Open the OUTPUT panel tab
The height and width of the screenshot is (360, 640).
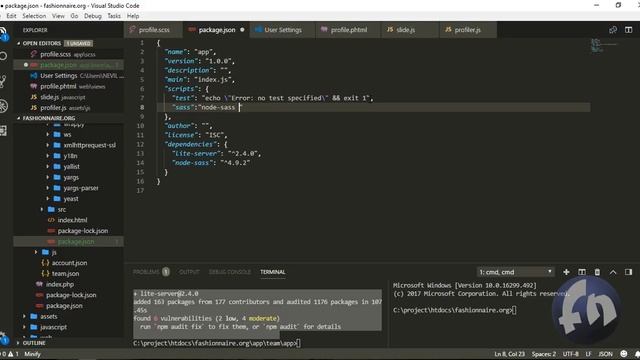pos(189,272)
